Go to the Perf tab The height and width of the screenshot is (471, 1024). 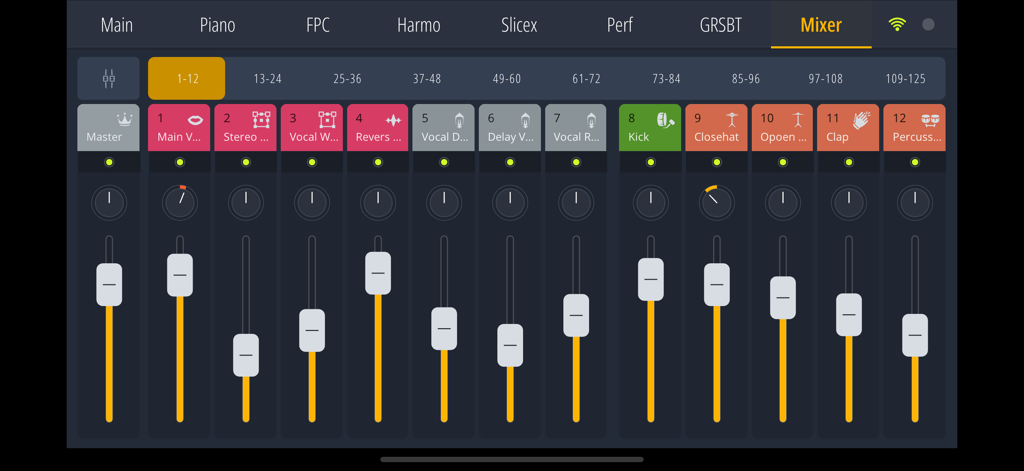(620, 25)
